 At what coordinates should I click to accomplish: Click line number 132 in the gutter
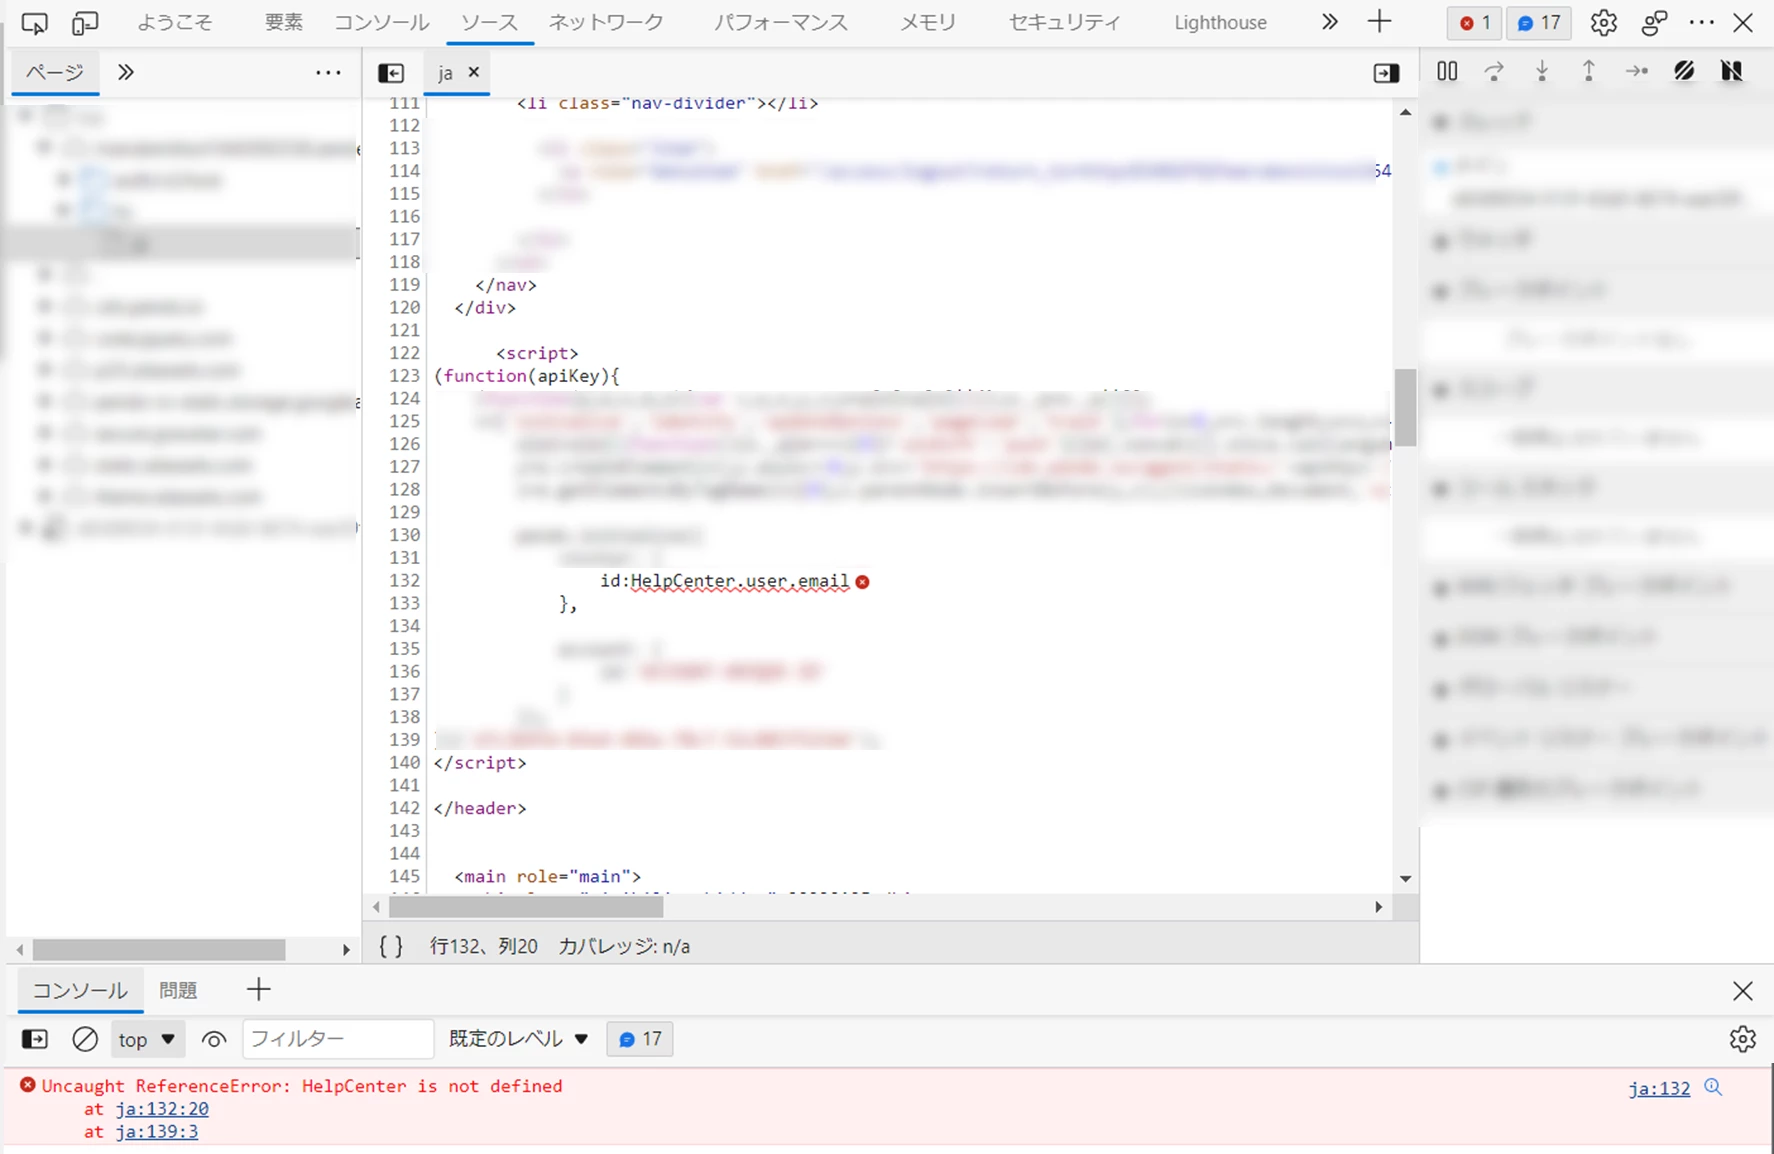click(405, 580)
